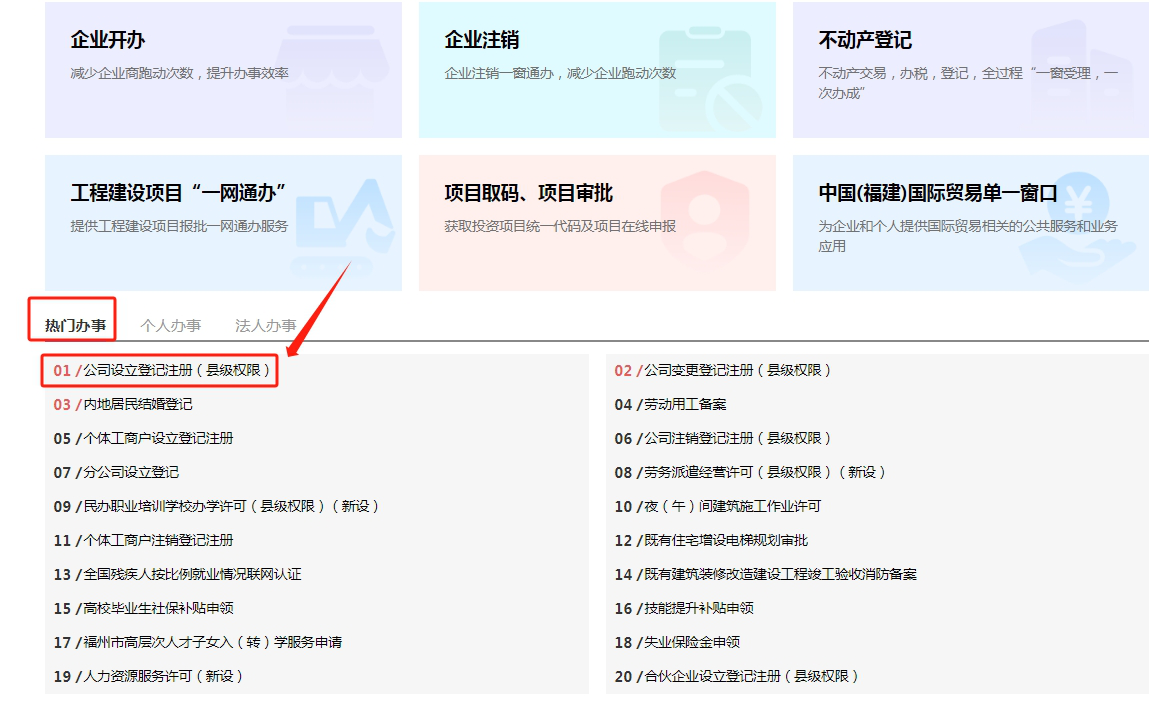The width and height of the screenshot is (1149, 712).
Task: Open 工程建设项目"一网通办" card
Action: click(x=223, y=223)
